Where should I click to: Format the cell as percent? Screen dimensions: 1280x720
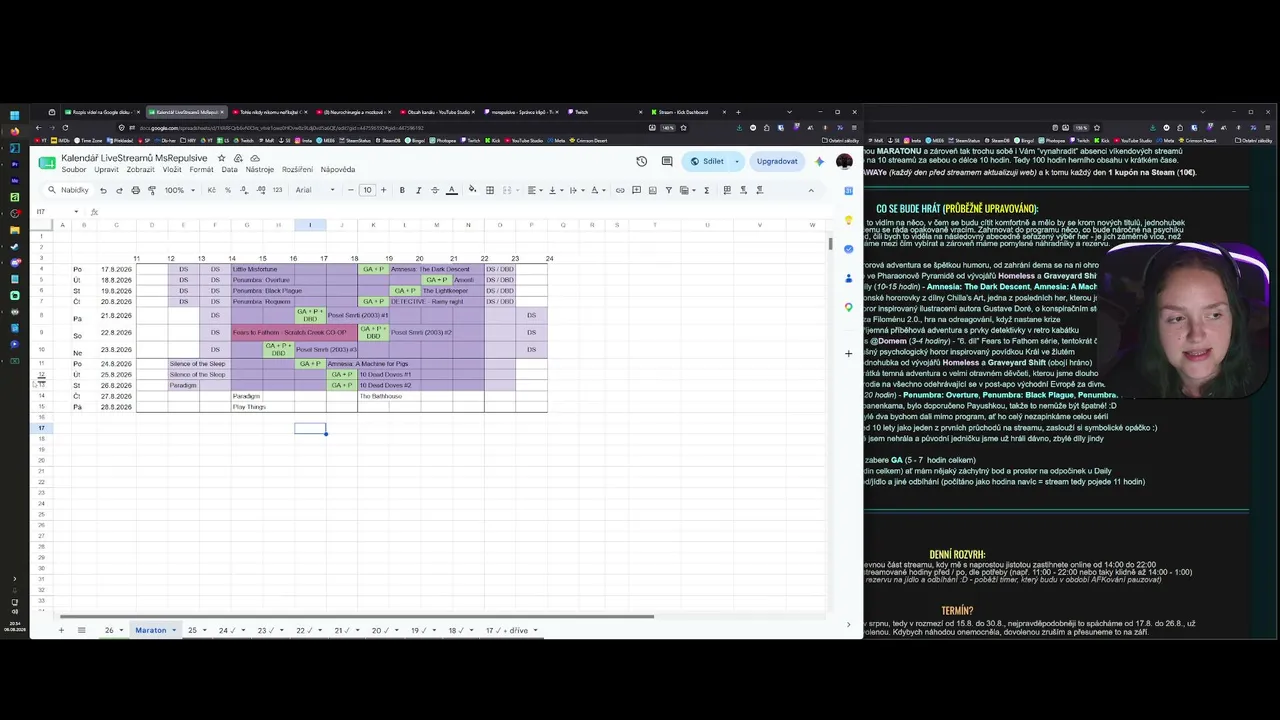tap(227, 190)
